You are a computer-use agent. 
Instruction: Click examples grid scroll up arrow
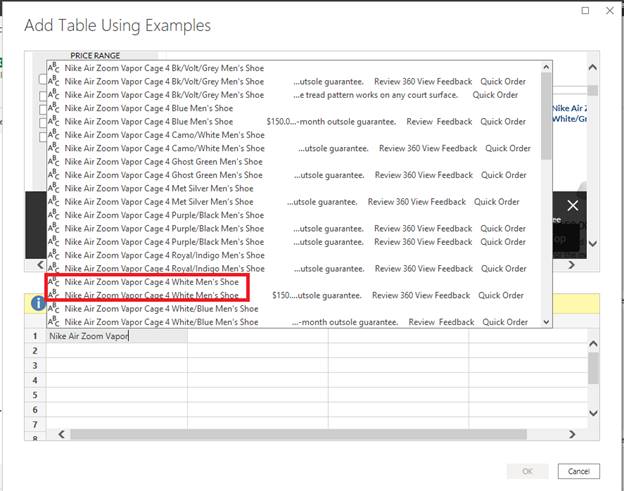click(x=593, y=343)
